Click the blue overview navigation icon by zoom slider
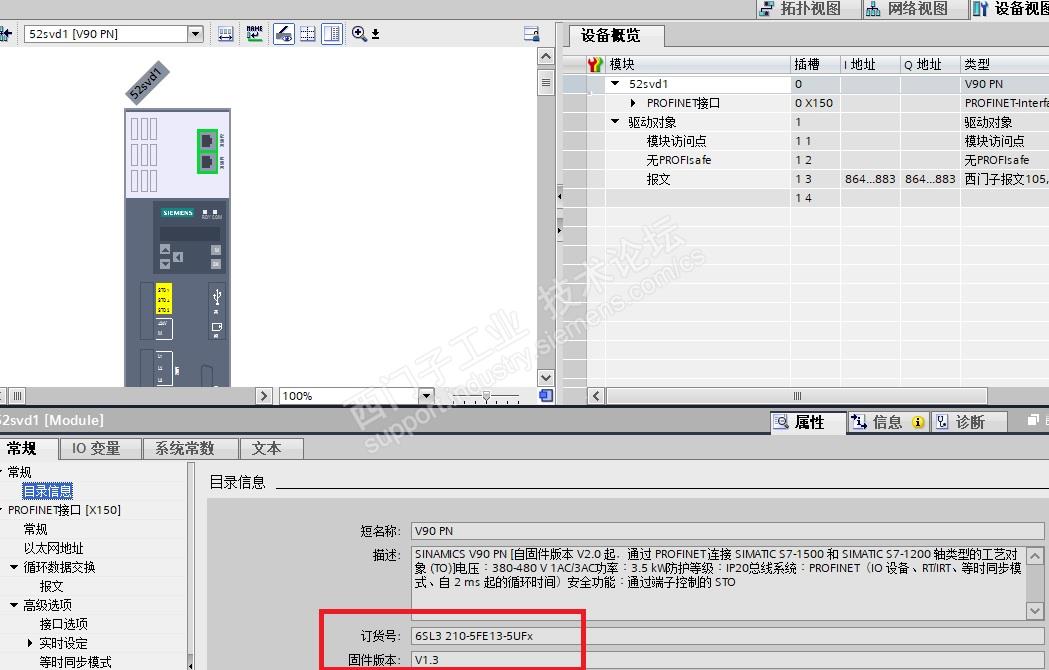Image resolution: width=1049 pixels, height=670 pixels. point(546,396)
